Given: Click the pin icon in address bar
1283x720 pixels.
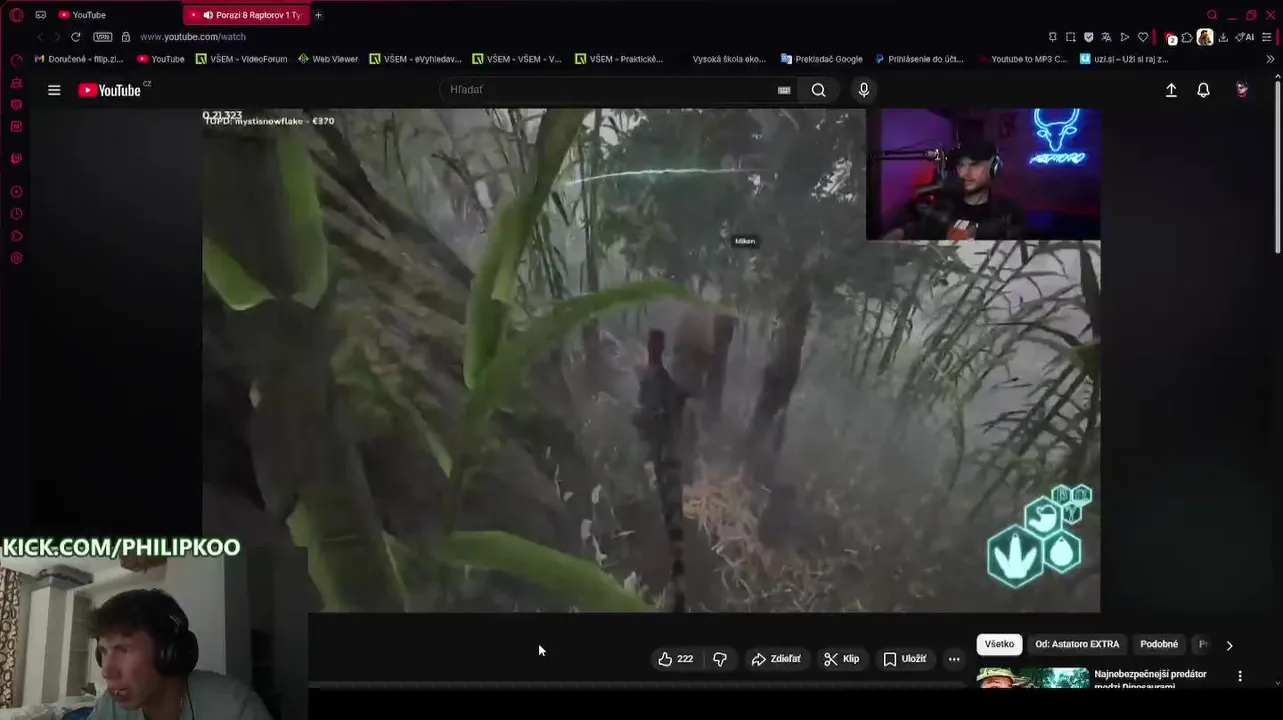Looking at the screenshot, I should [x=1053, y=37].
